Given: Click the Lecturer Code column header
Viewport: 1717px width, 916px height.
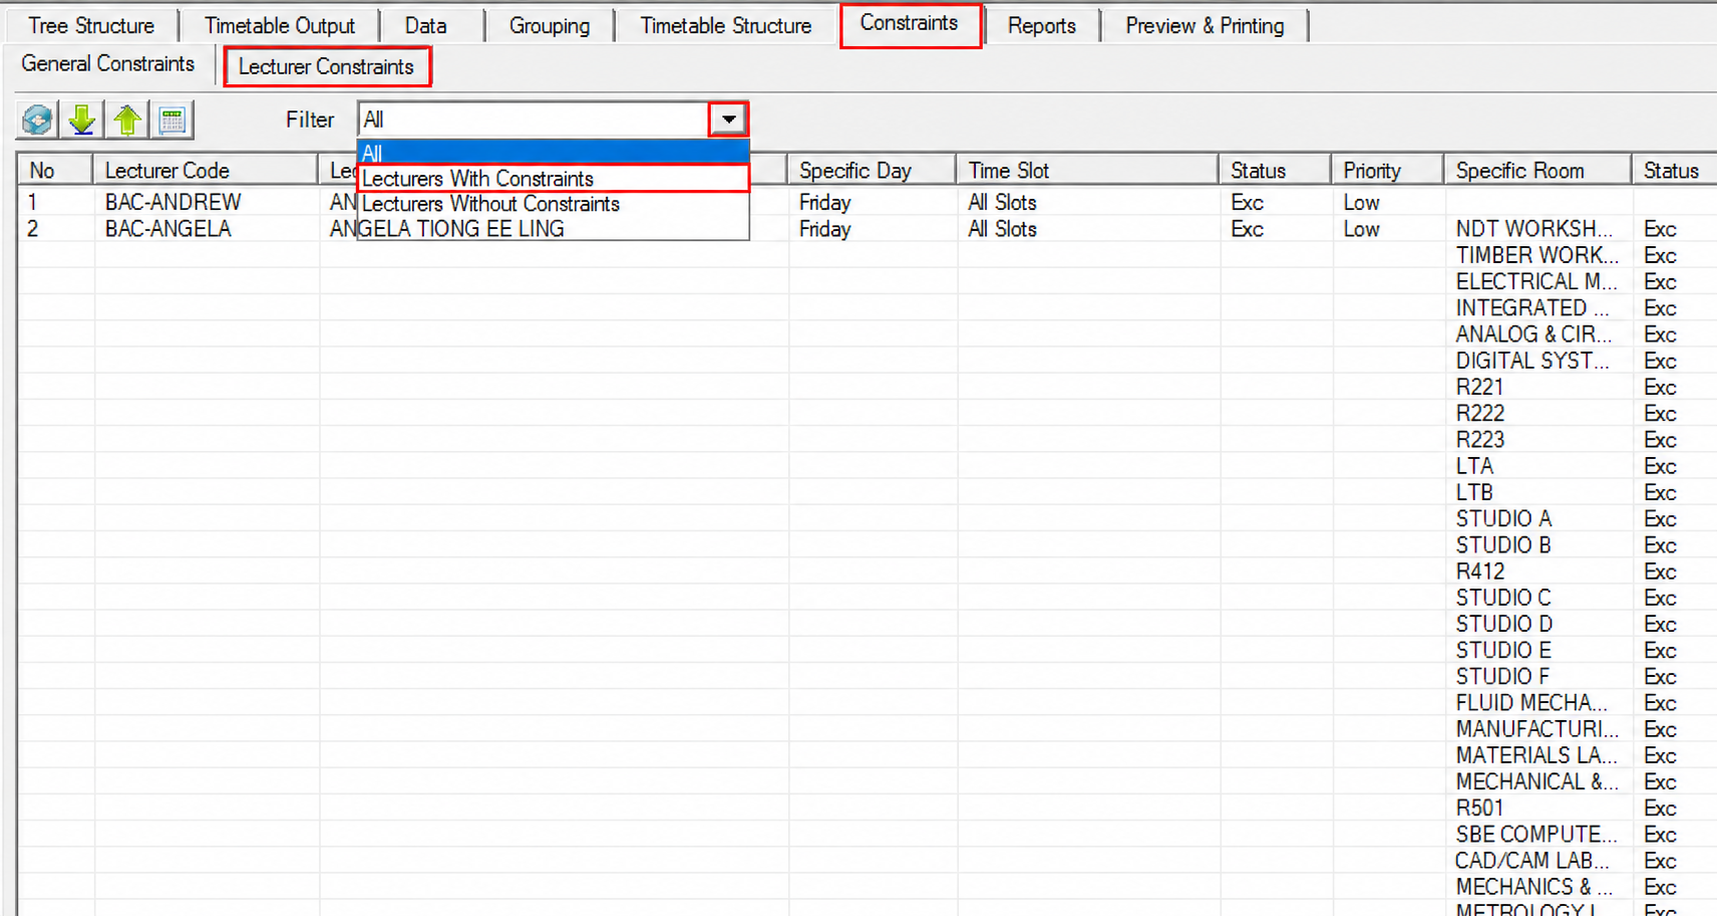Looking at the screenshot, I should click(x=205, y=170).
